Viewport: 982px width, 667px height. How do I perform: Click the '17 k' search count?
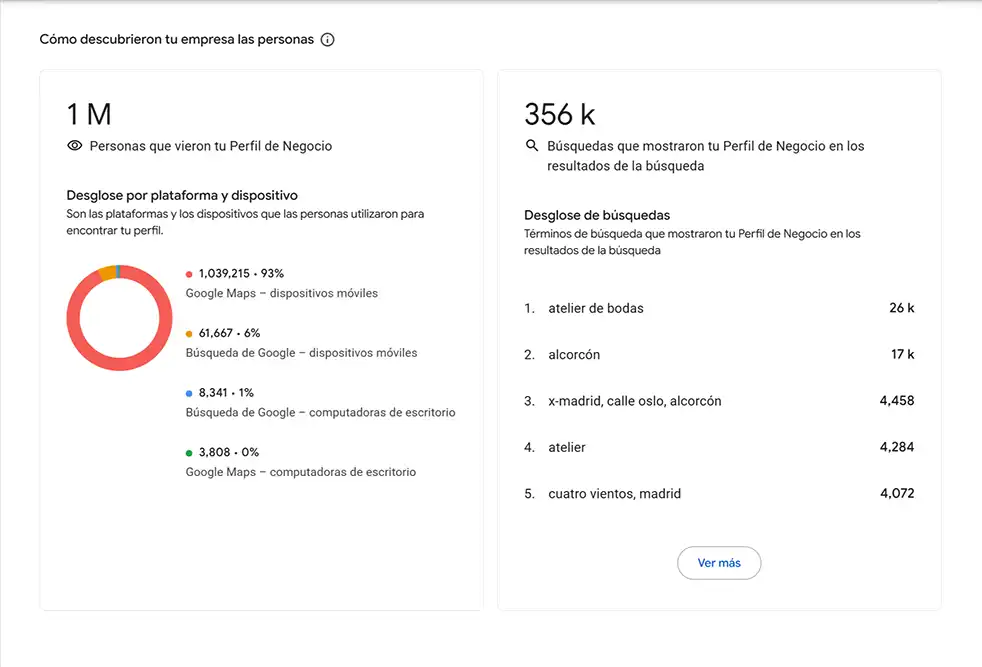[902, 354]
